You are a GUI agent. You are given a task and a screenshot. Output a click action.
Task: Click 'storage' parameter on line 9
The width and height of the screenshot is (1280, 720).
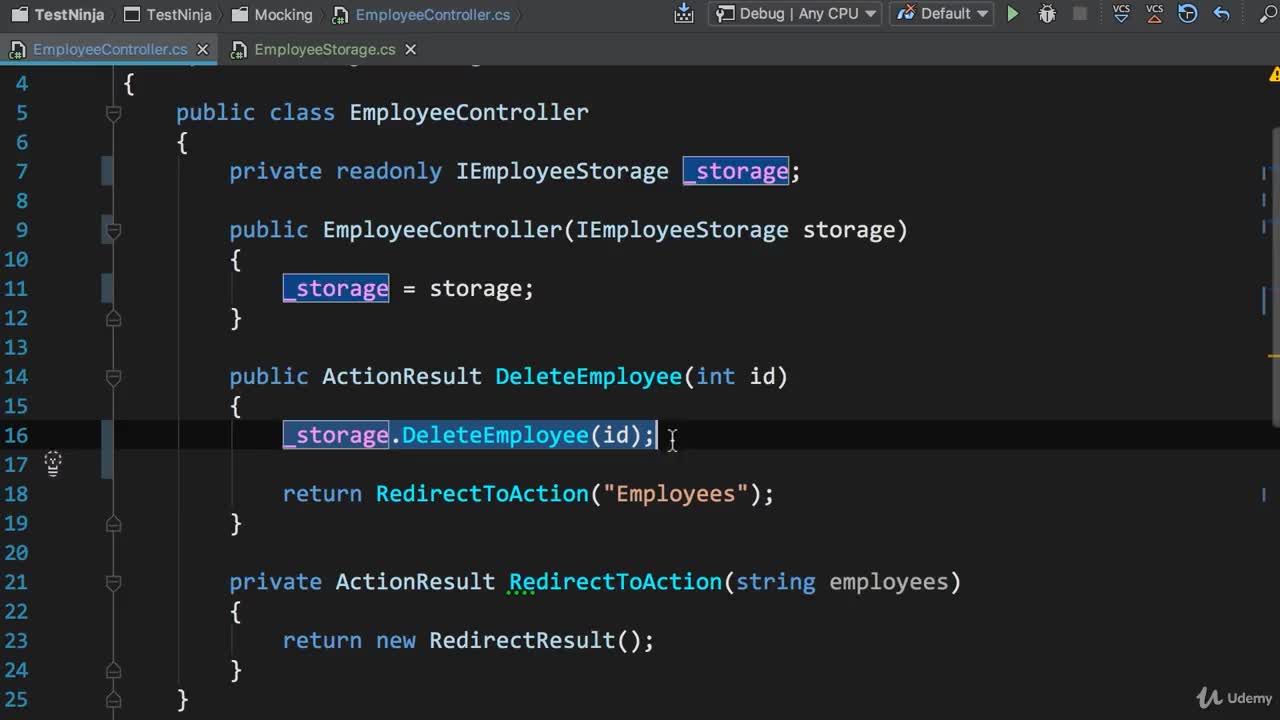(849, 230)
